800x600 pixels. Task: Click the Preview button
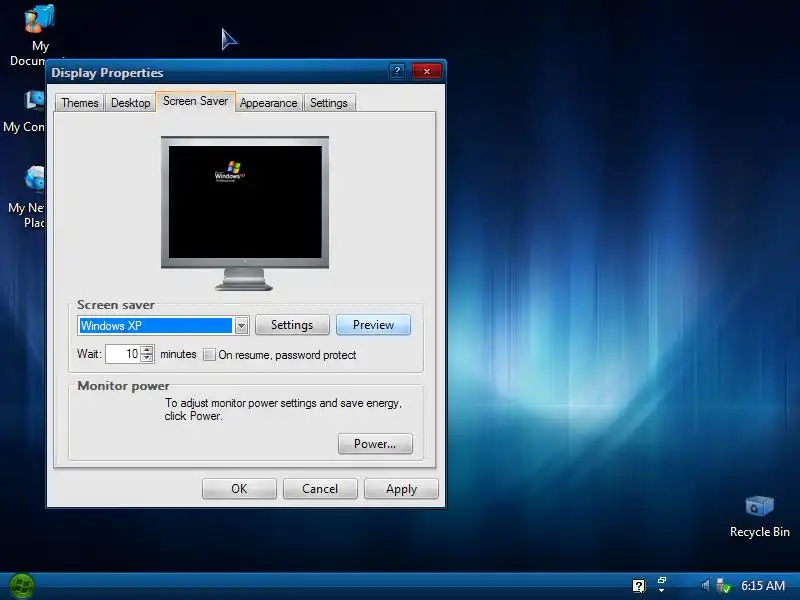coord(373,325)
